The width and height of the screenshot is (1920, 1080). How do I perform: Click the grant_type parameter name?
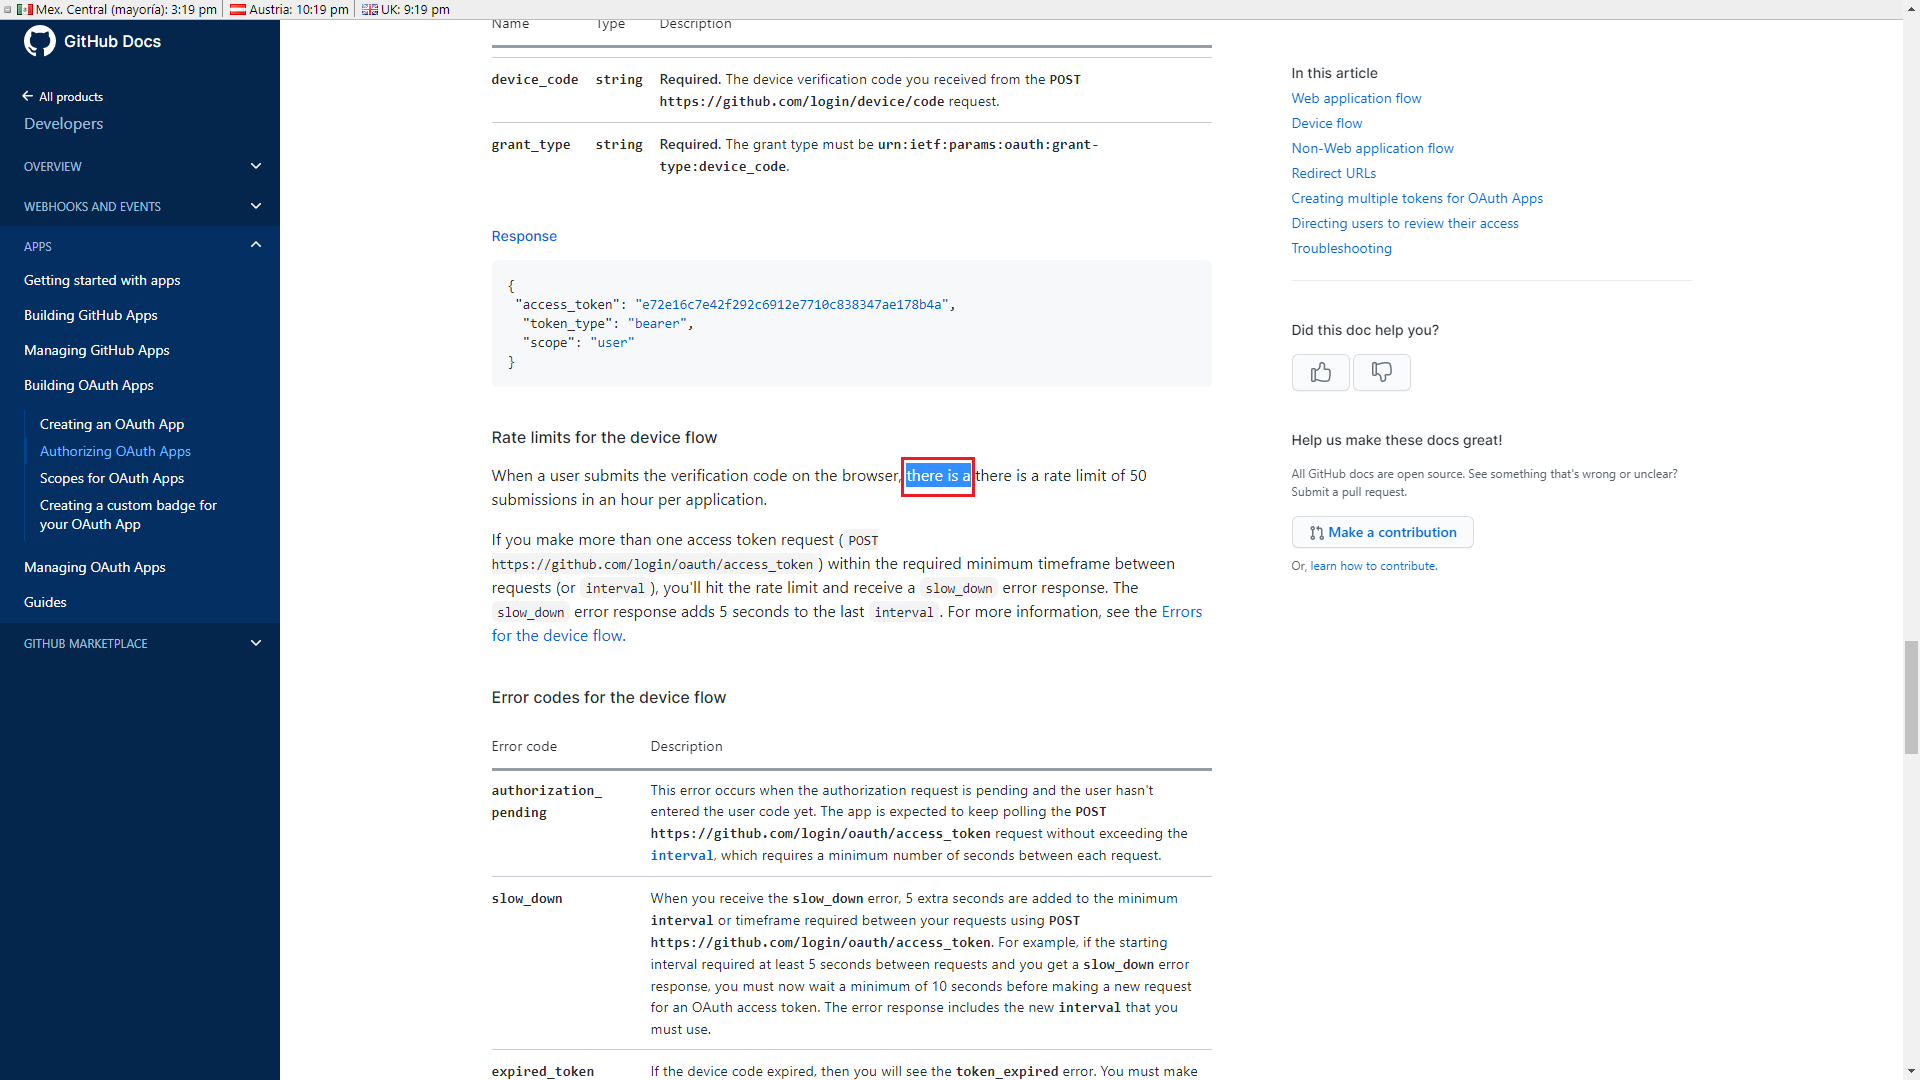pos(531,144)
